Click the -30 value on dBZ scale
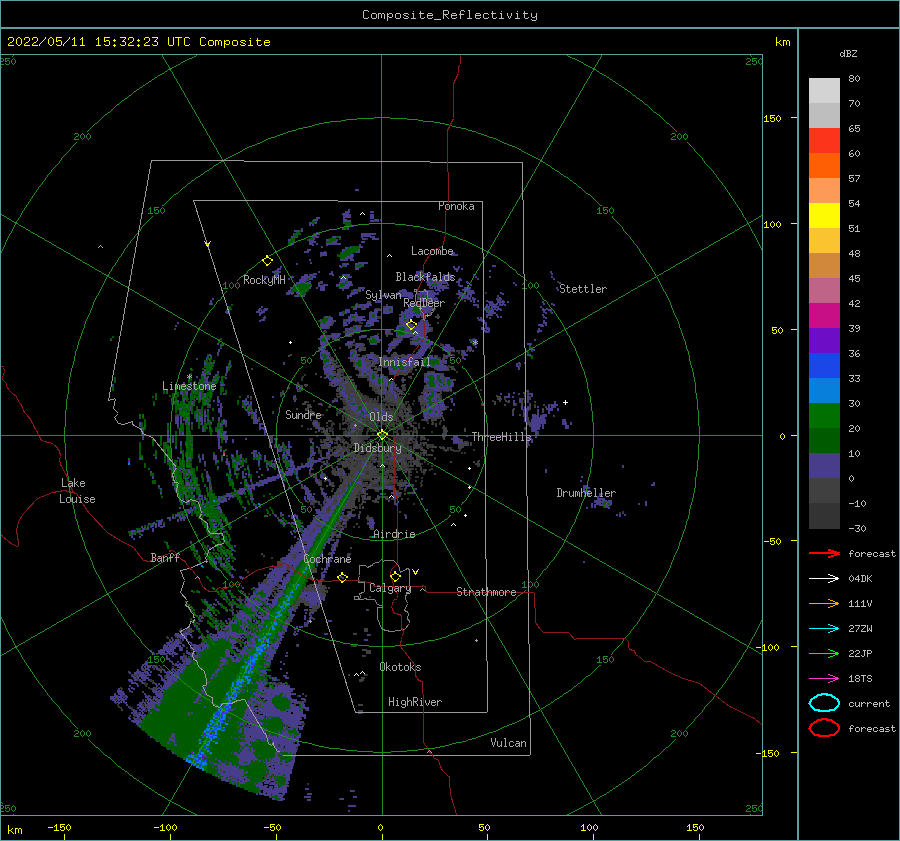This screenshot has height=841, width=900. tap(857, 528)
